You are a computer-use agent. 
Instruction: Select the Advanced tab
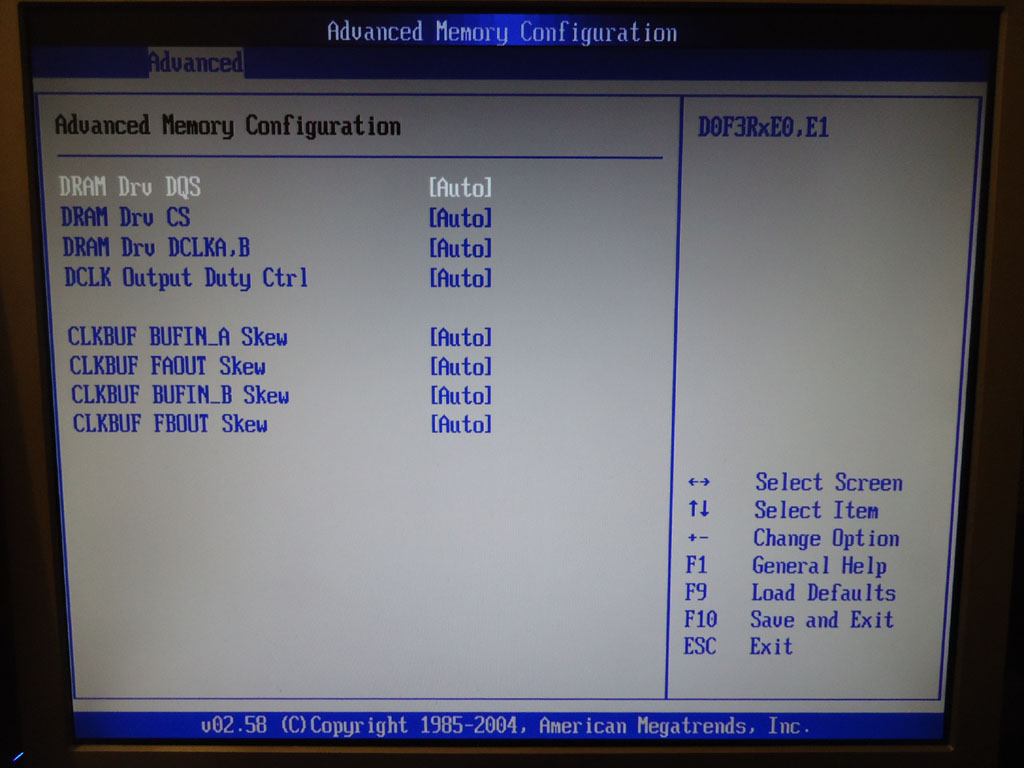click(196, 63)
